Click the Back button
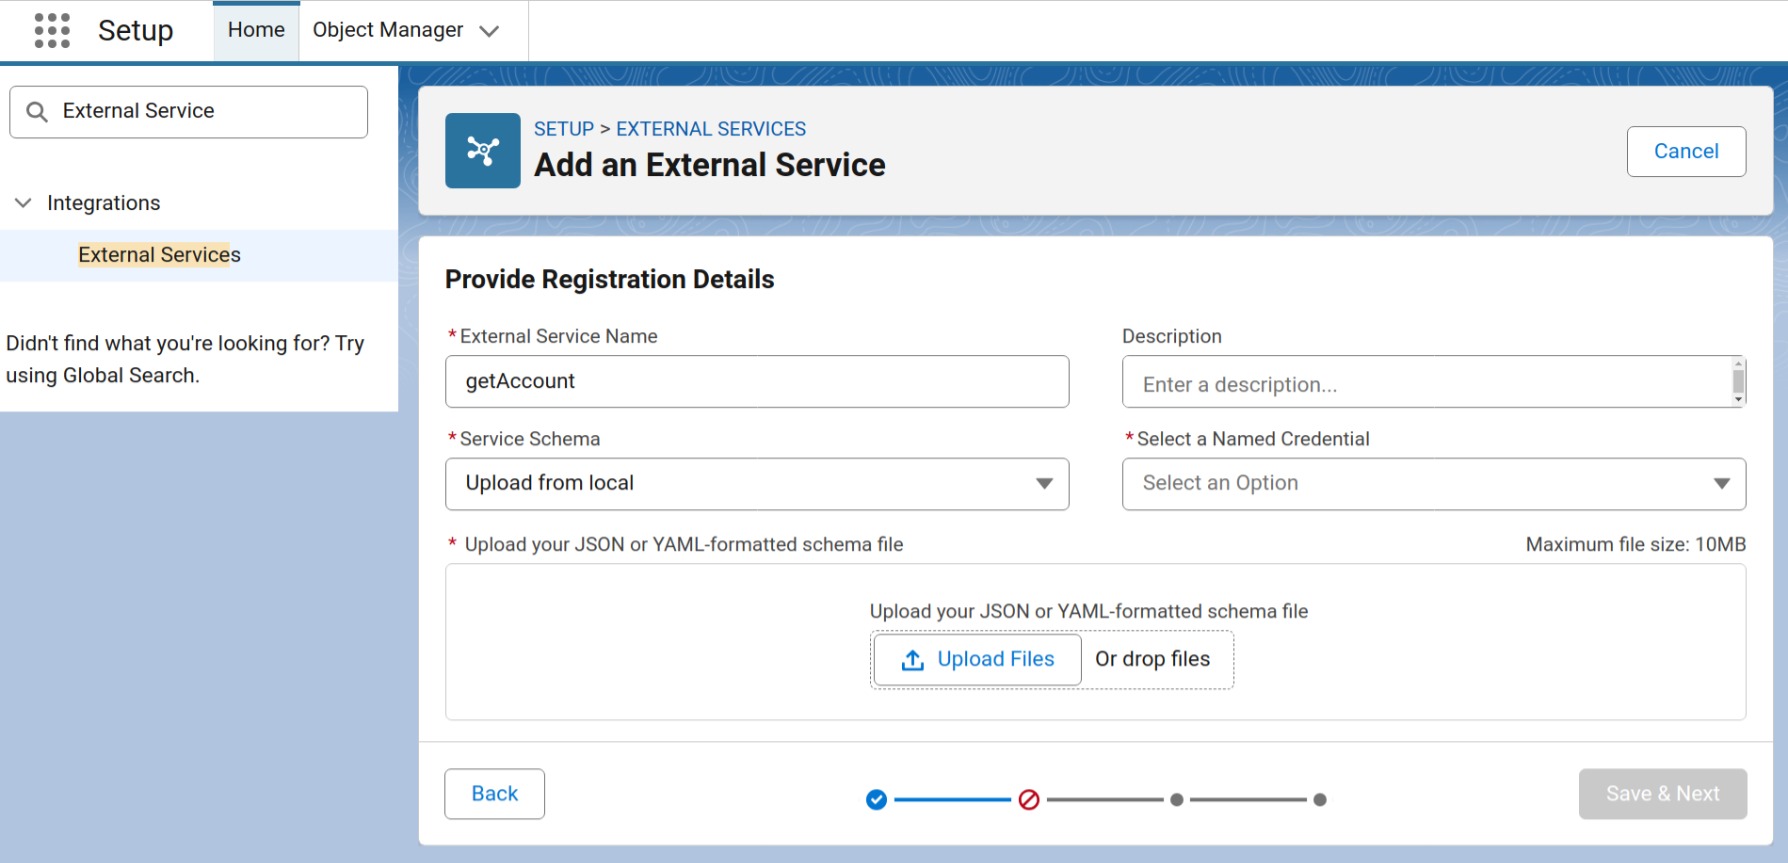This screenshot has width=1788, height=863. [x=494, y=794]
